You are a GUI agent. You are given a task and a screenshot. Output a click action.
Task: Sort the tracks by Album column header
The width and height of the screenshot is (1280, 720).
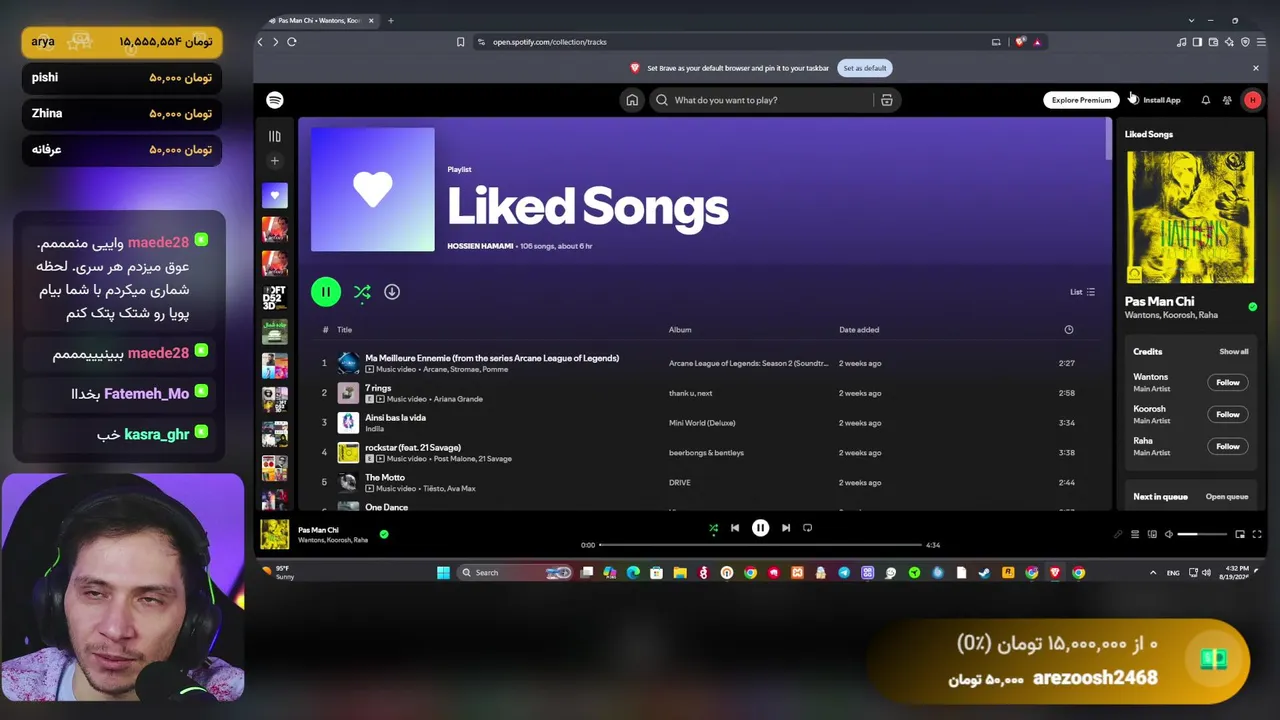click(680, 330)
